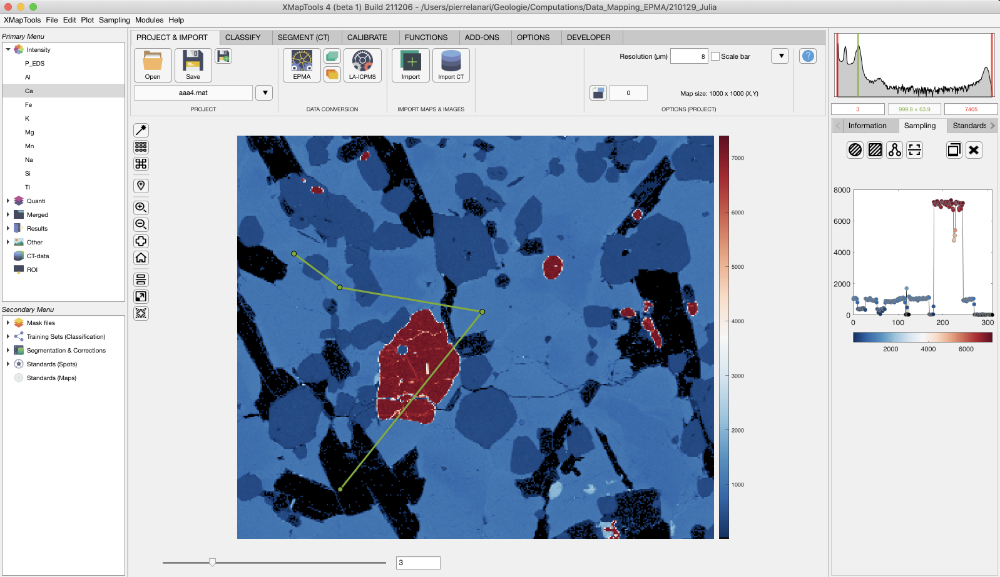This screenshot has width=1000, height=577.
Task: Click the stacked rows layout icon
Action: click(x=141, y=279)
